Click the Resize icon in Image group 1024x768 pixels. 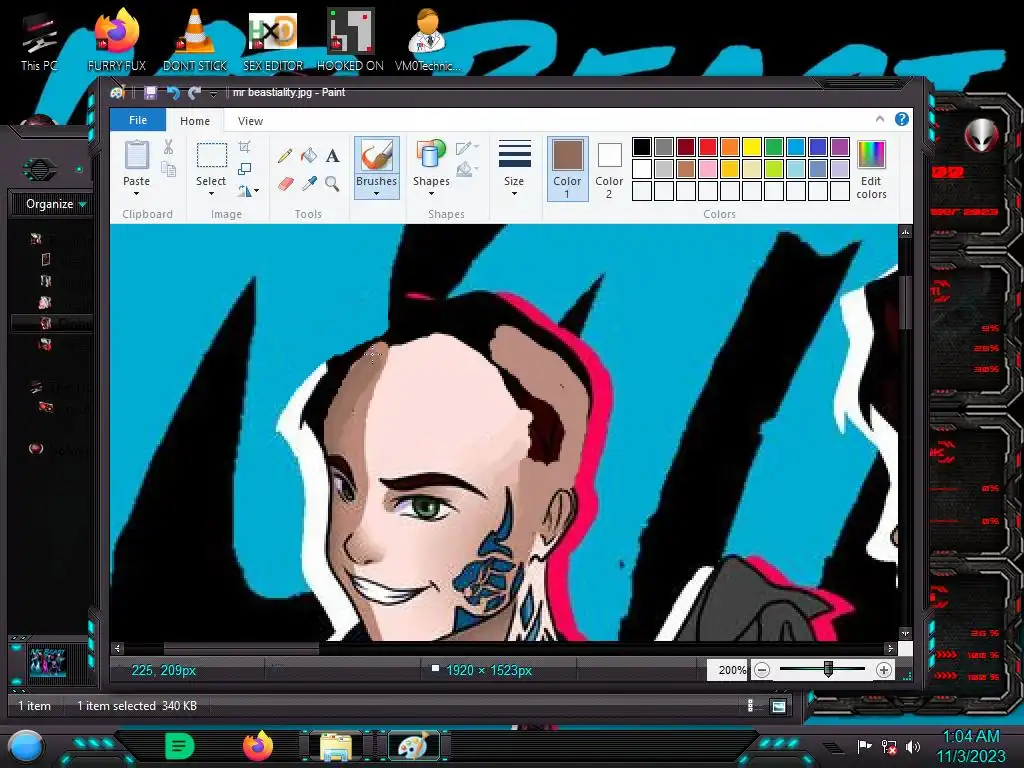click(x=244, y=169)
